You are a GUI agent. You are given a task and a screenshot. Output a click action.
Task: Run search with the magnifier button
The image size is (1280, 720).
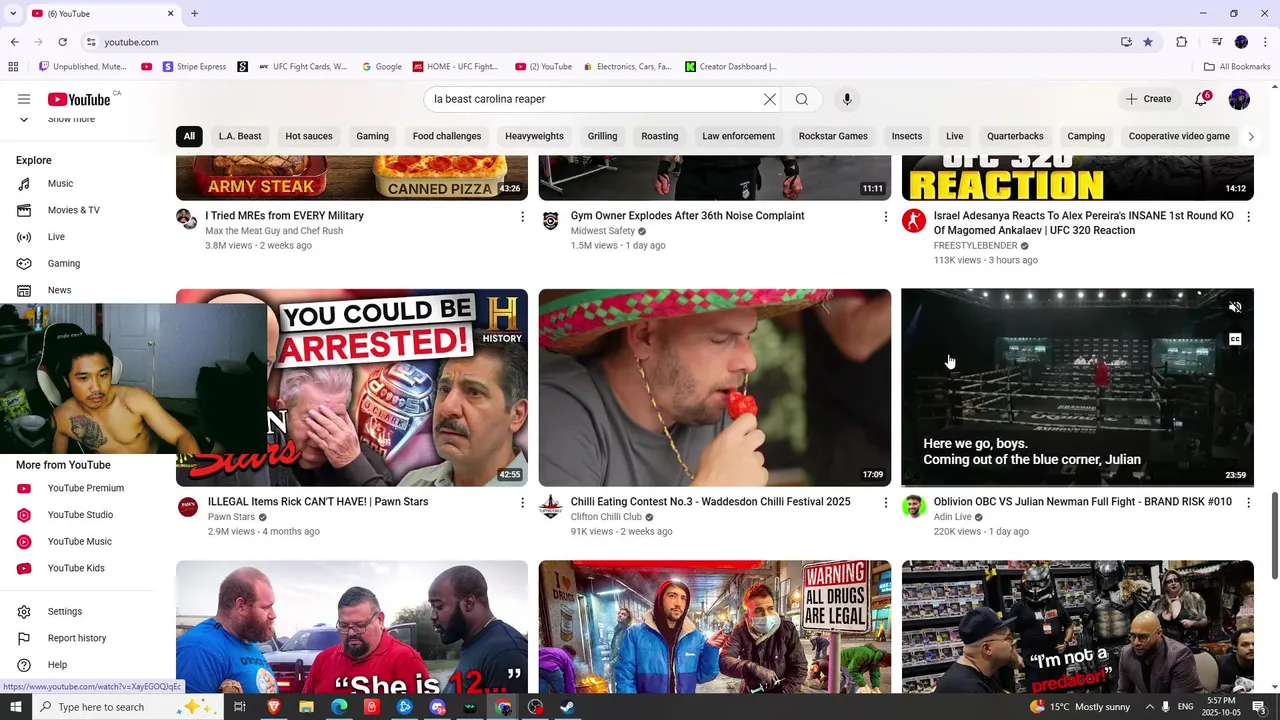802,99
